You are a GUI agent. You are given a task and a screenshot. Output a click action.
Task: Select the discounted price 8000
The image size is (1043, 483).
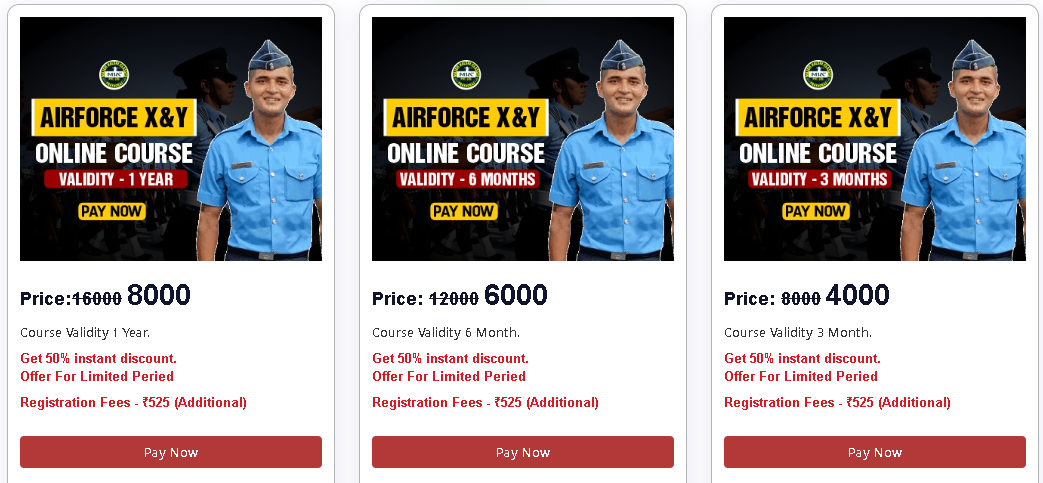click(158, 295)
